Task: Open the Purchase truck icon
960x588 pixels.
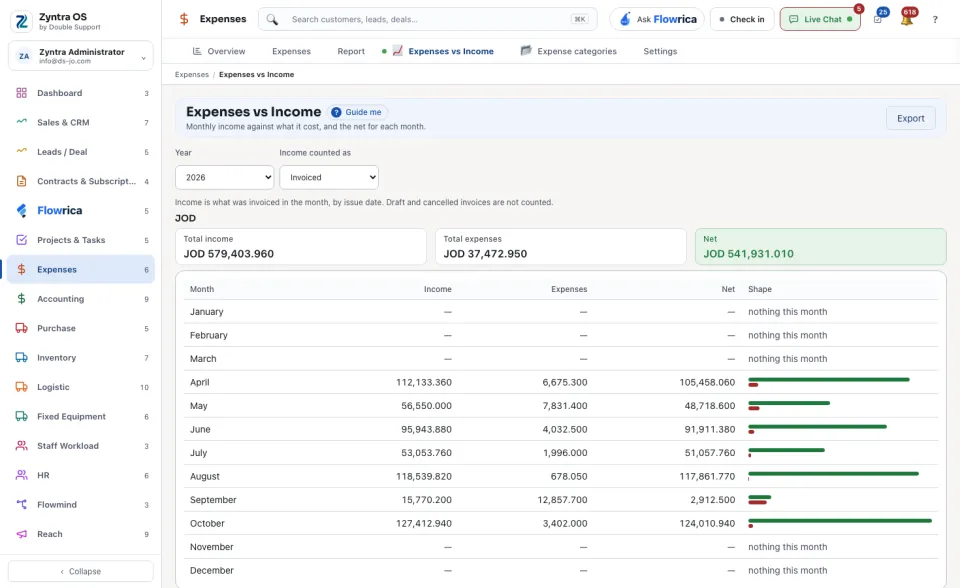Action: tap(21, 328)
